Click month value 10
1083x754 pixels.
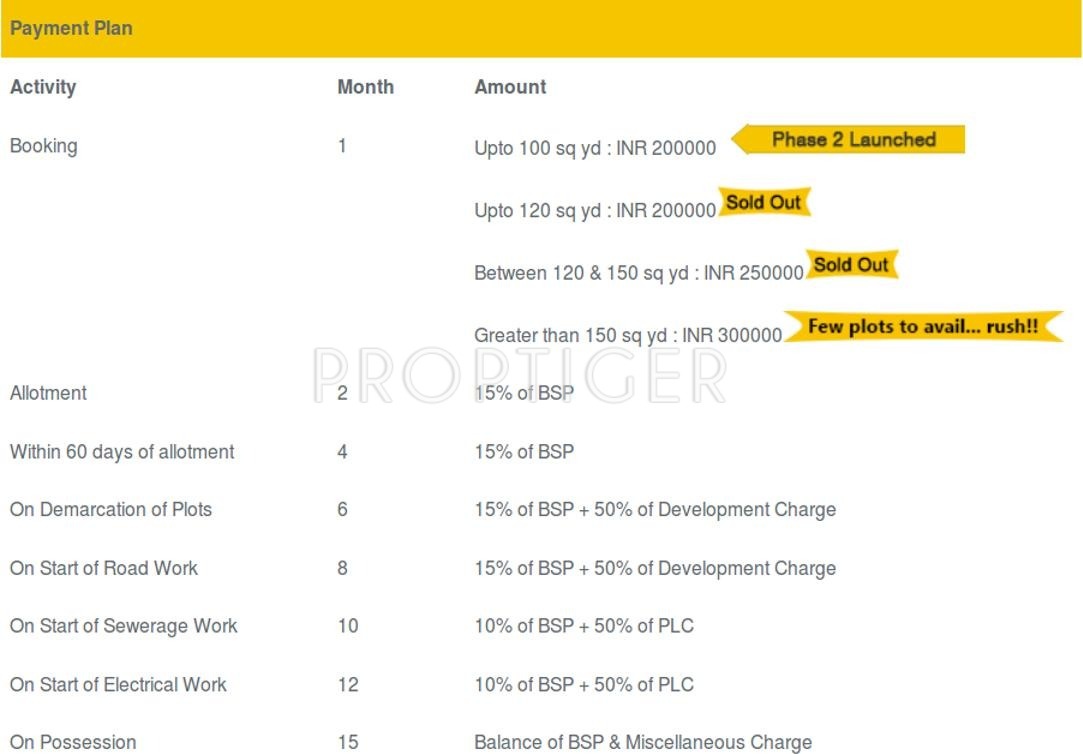348,626
